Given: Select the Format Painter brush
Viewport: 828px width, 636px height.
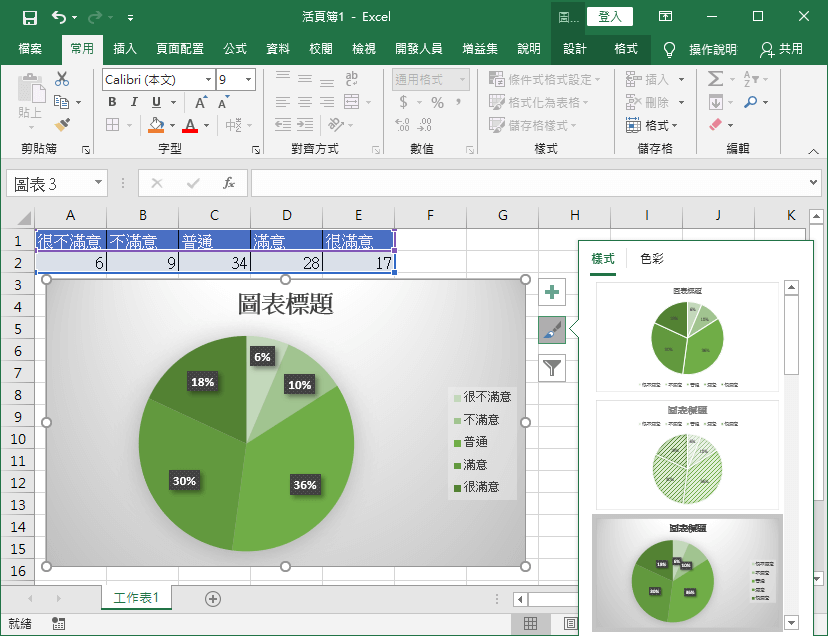Looking at the screenshot, I should coord(62,125).
